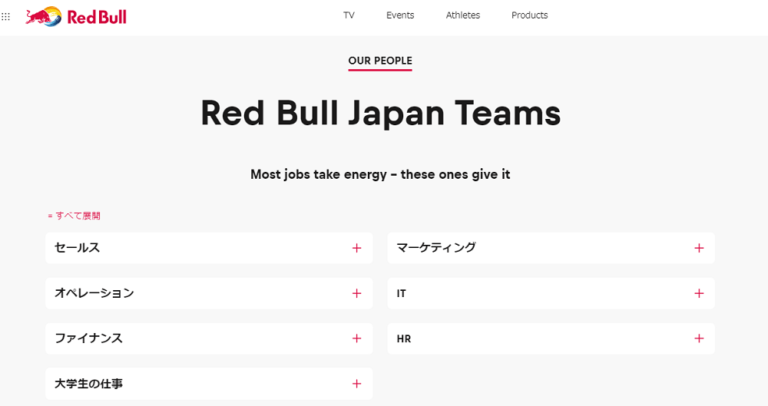Click plus icon on ファイナンス row
The width and height of the screenshot is (768, 406).
tap(356, 338)
